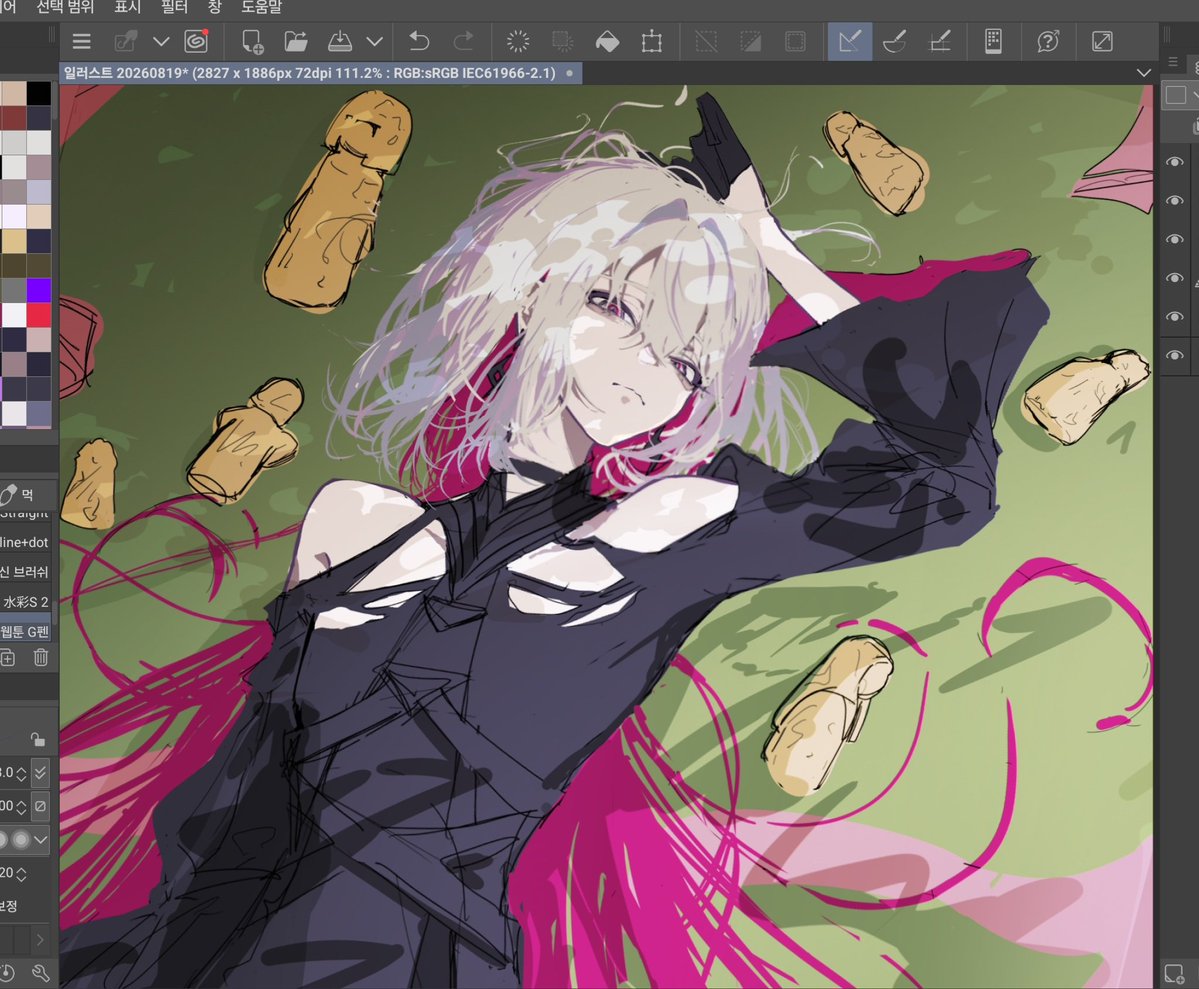Expand the brush shape dropdown
1199x989 pixels.
(x=41, y=839)
